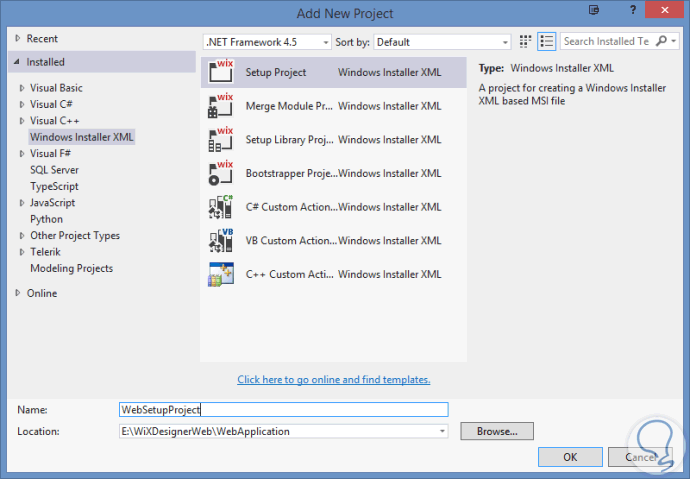Select Python category

pos(46,219)
